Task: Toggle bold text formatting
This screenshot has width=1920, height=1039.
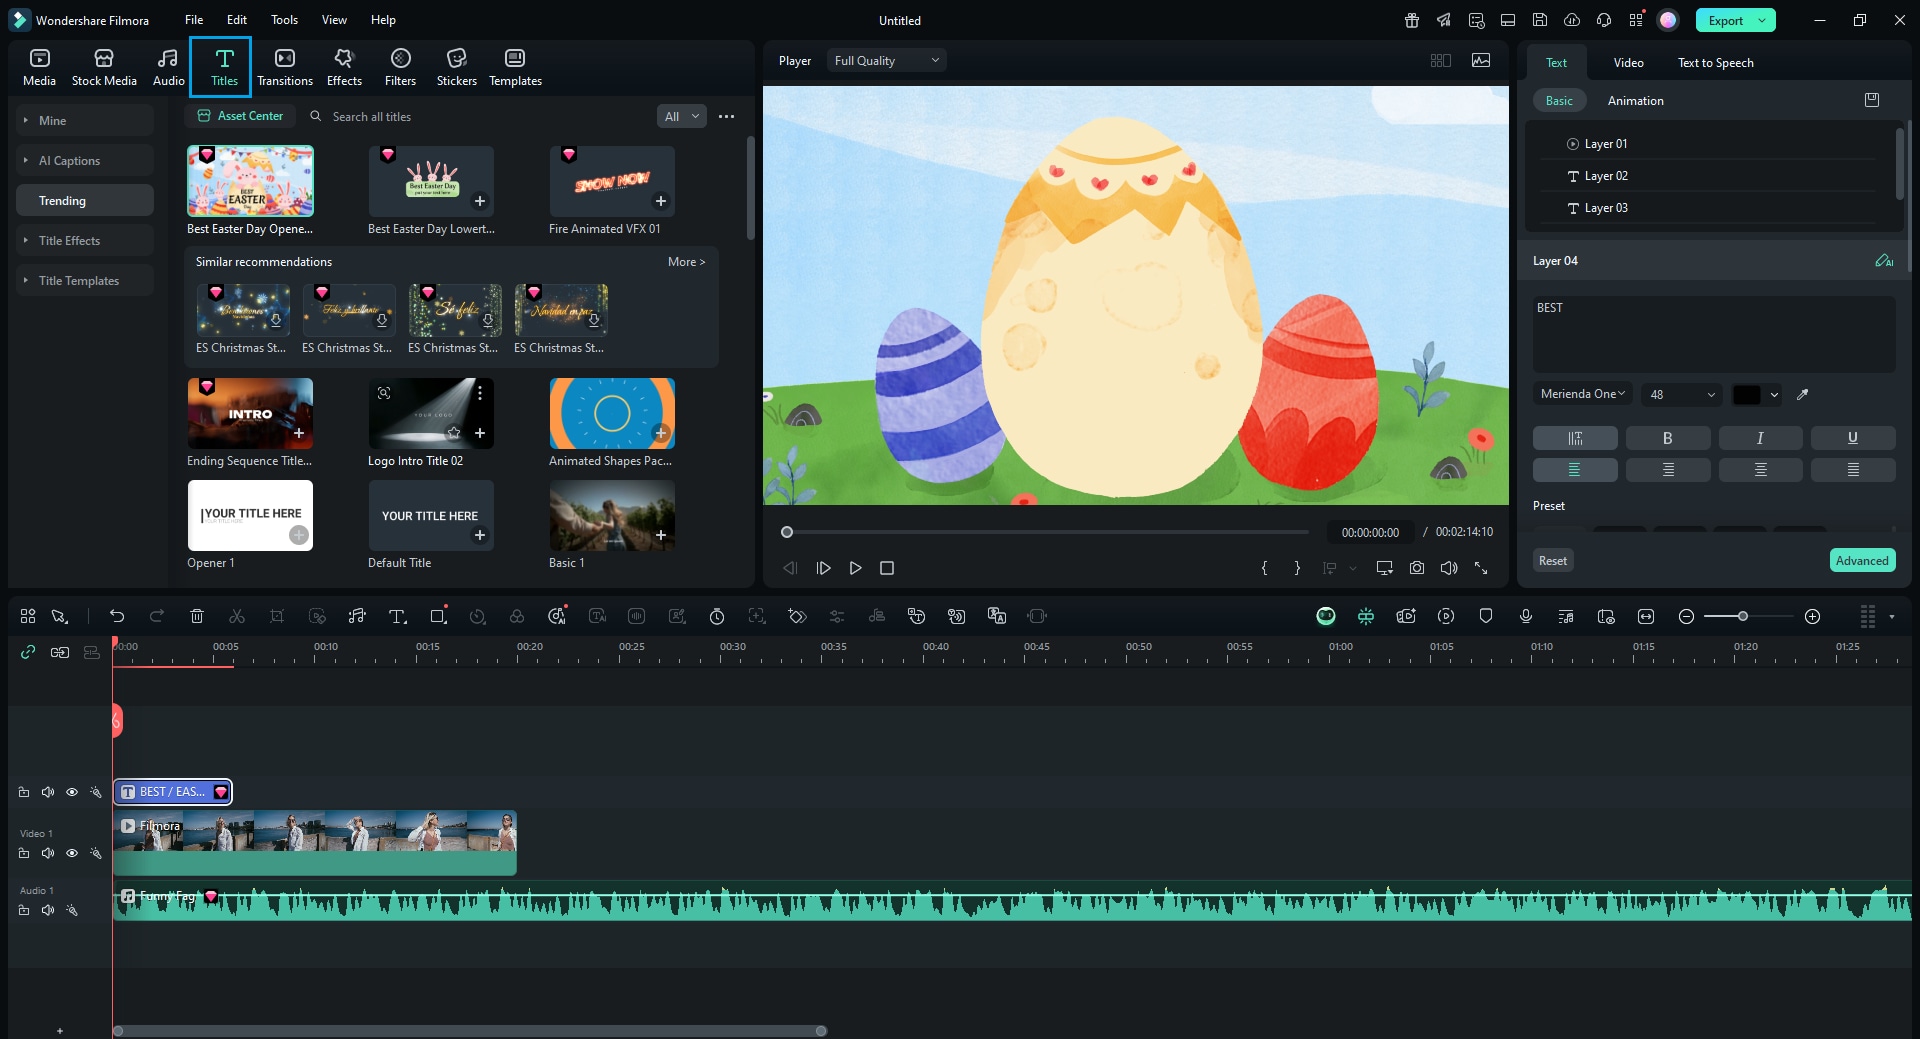Action: coord(1667,438)
